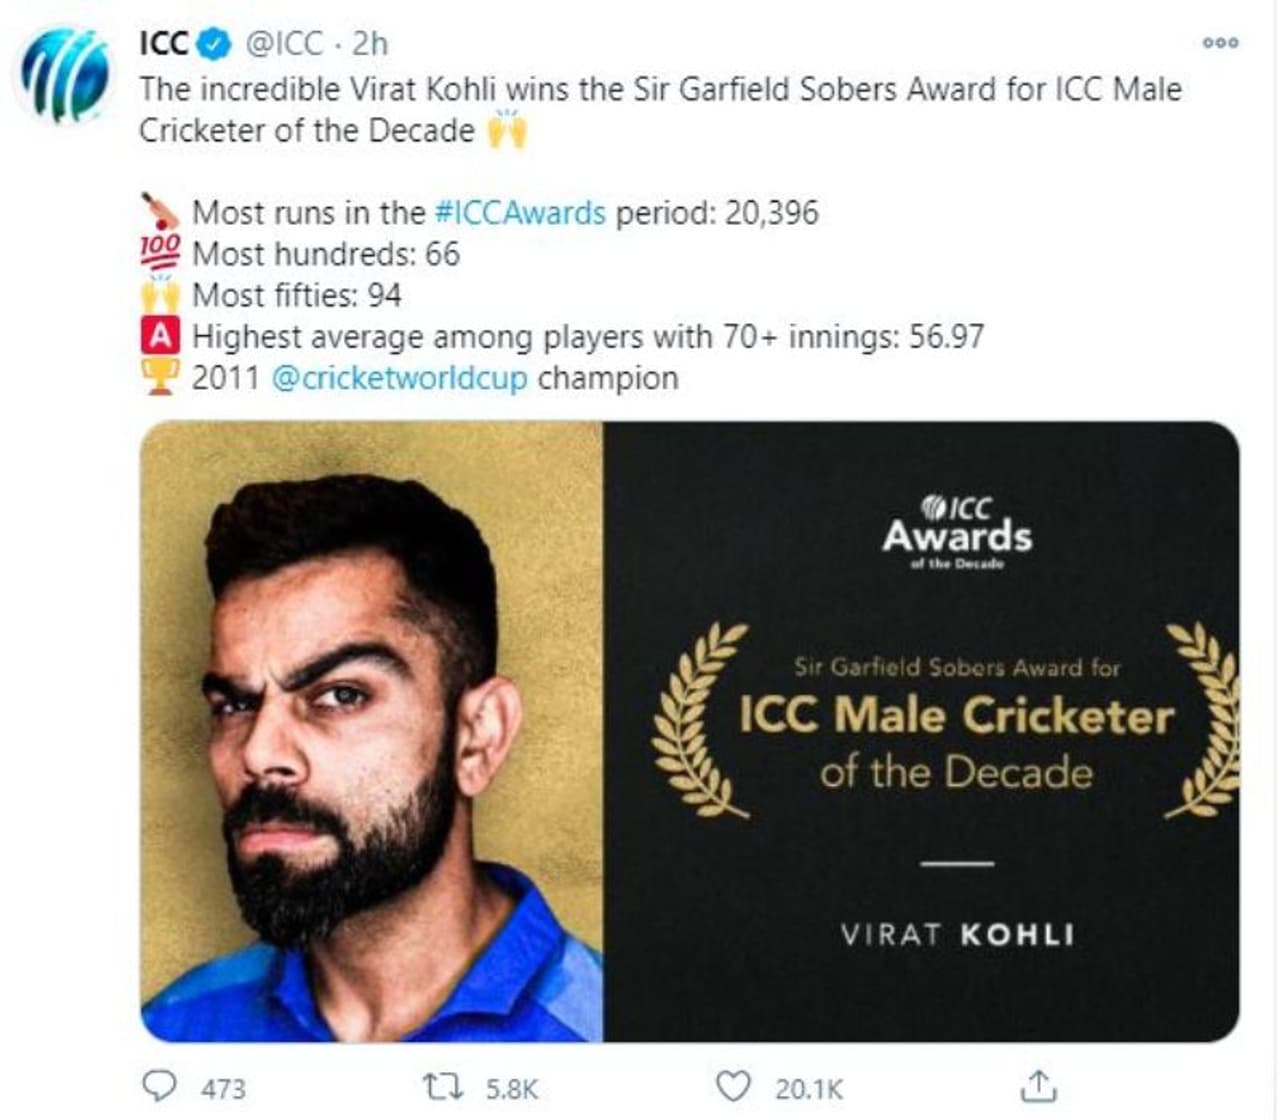Click the cricket bat emoji
Screen dimensions: 1280x1120
[x=160, y=213]
